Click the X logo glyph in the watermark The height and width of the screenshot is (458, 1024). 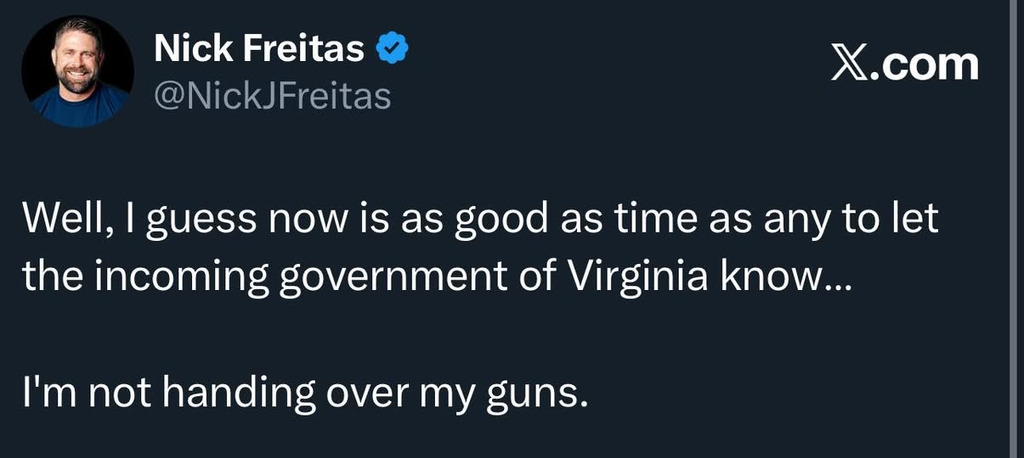[850, 64]
